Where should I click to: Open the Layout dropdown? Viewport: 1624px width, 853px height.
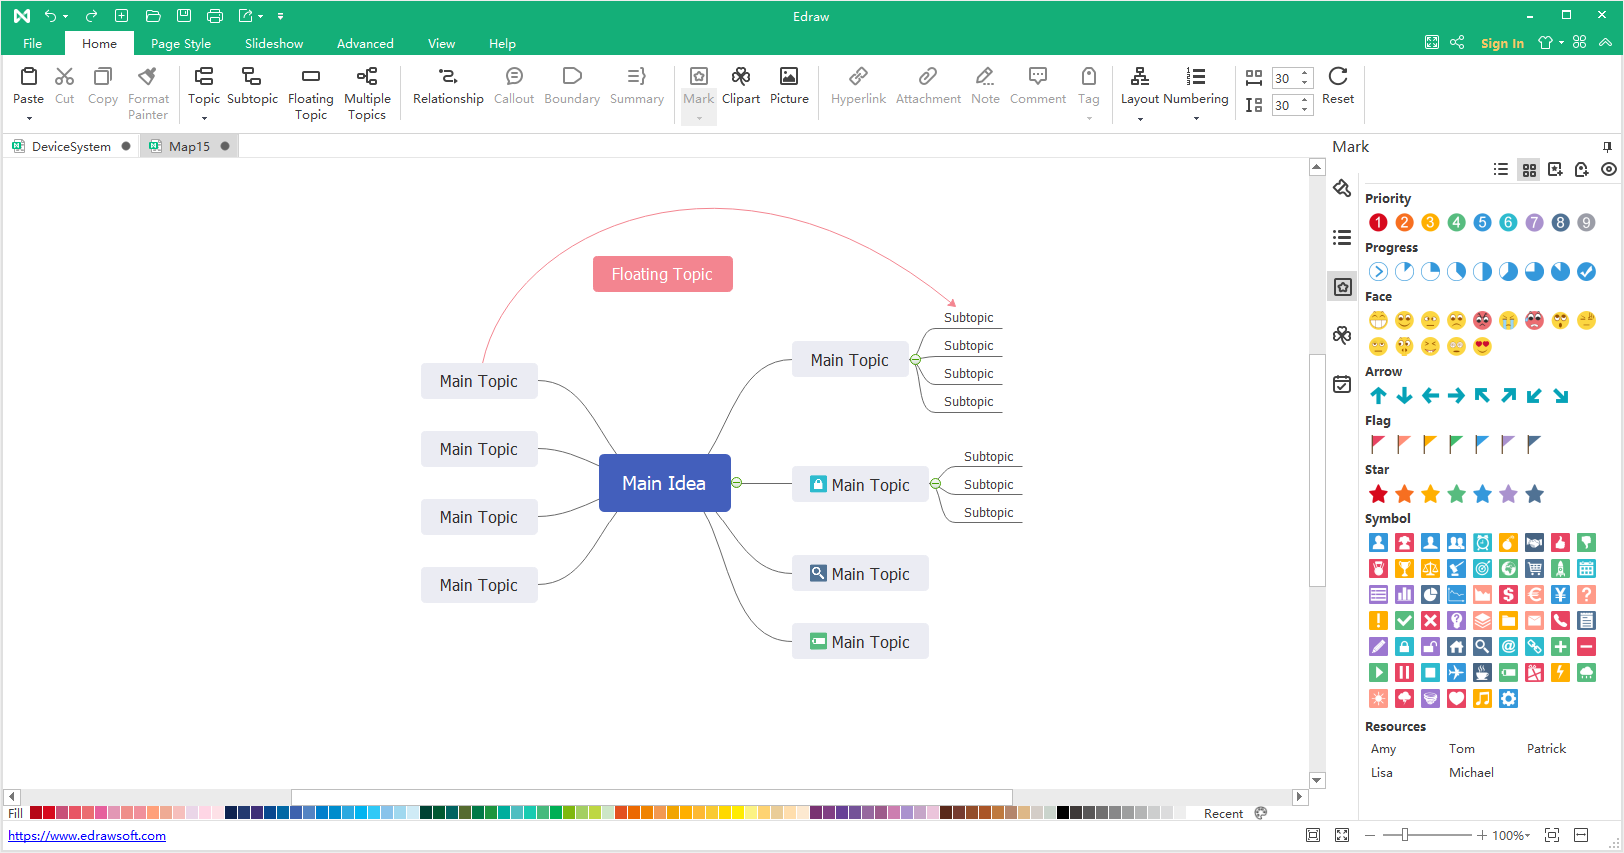1139,119
